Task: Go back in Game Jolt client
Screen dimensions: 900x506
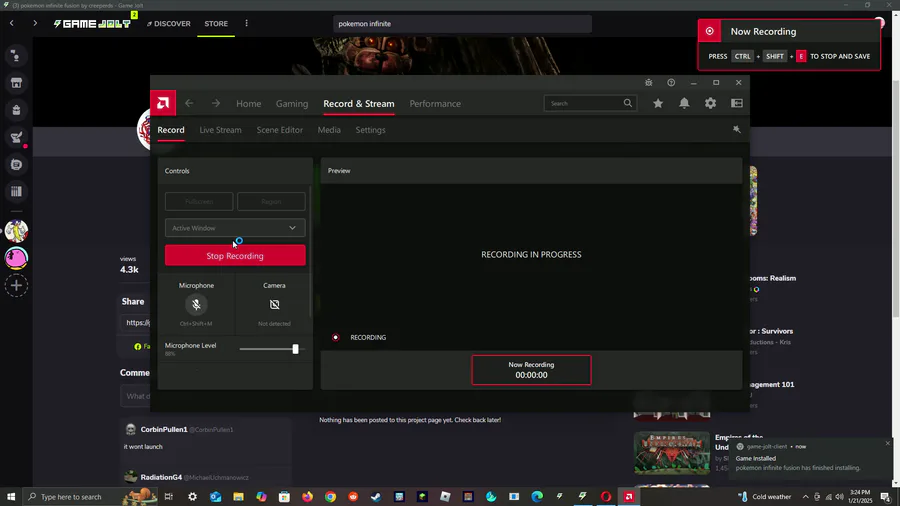Action: click(11, 24)
